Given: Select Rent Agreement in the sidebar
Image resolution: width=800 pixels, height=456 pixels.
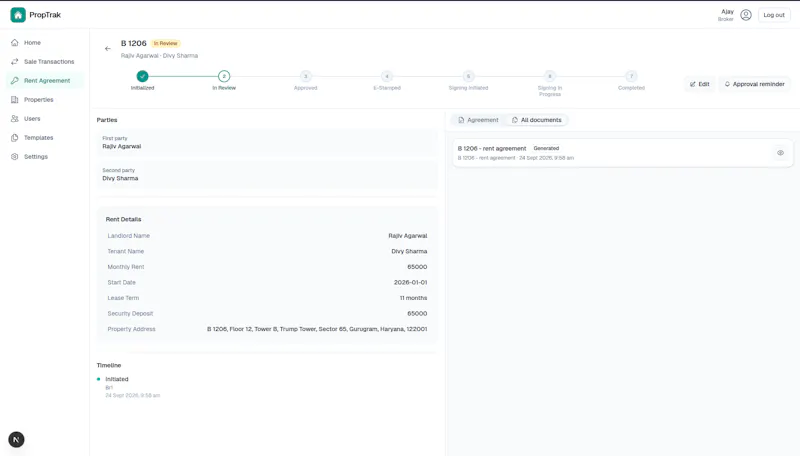Looking at the screenshot, I should pyautogui.click(x=44, y=81).
